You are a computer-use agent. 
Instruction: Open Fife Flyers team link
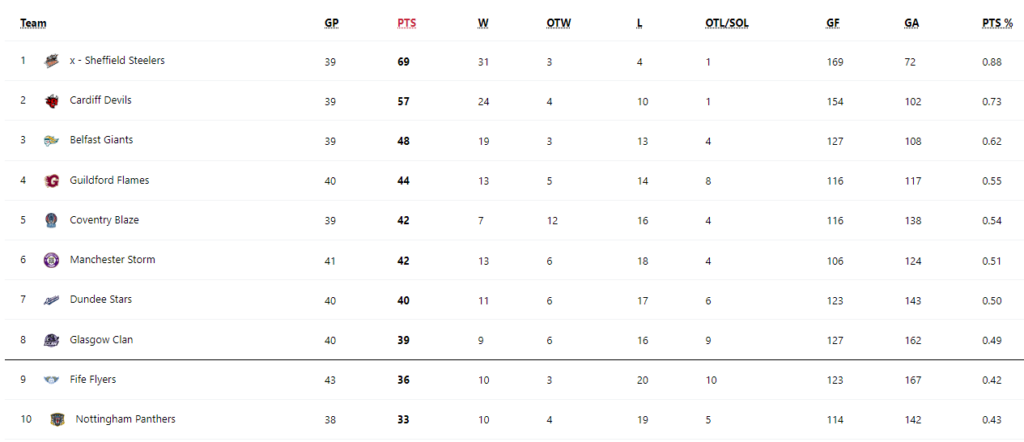[93, 379]
